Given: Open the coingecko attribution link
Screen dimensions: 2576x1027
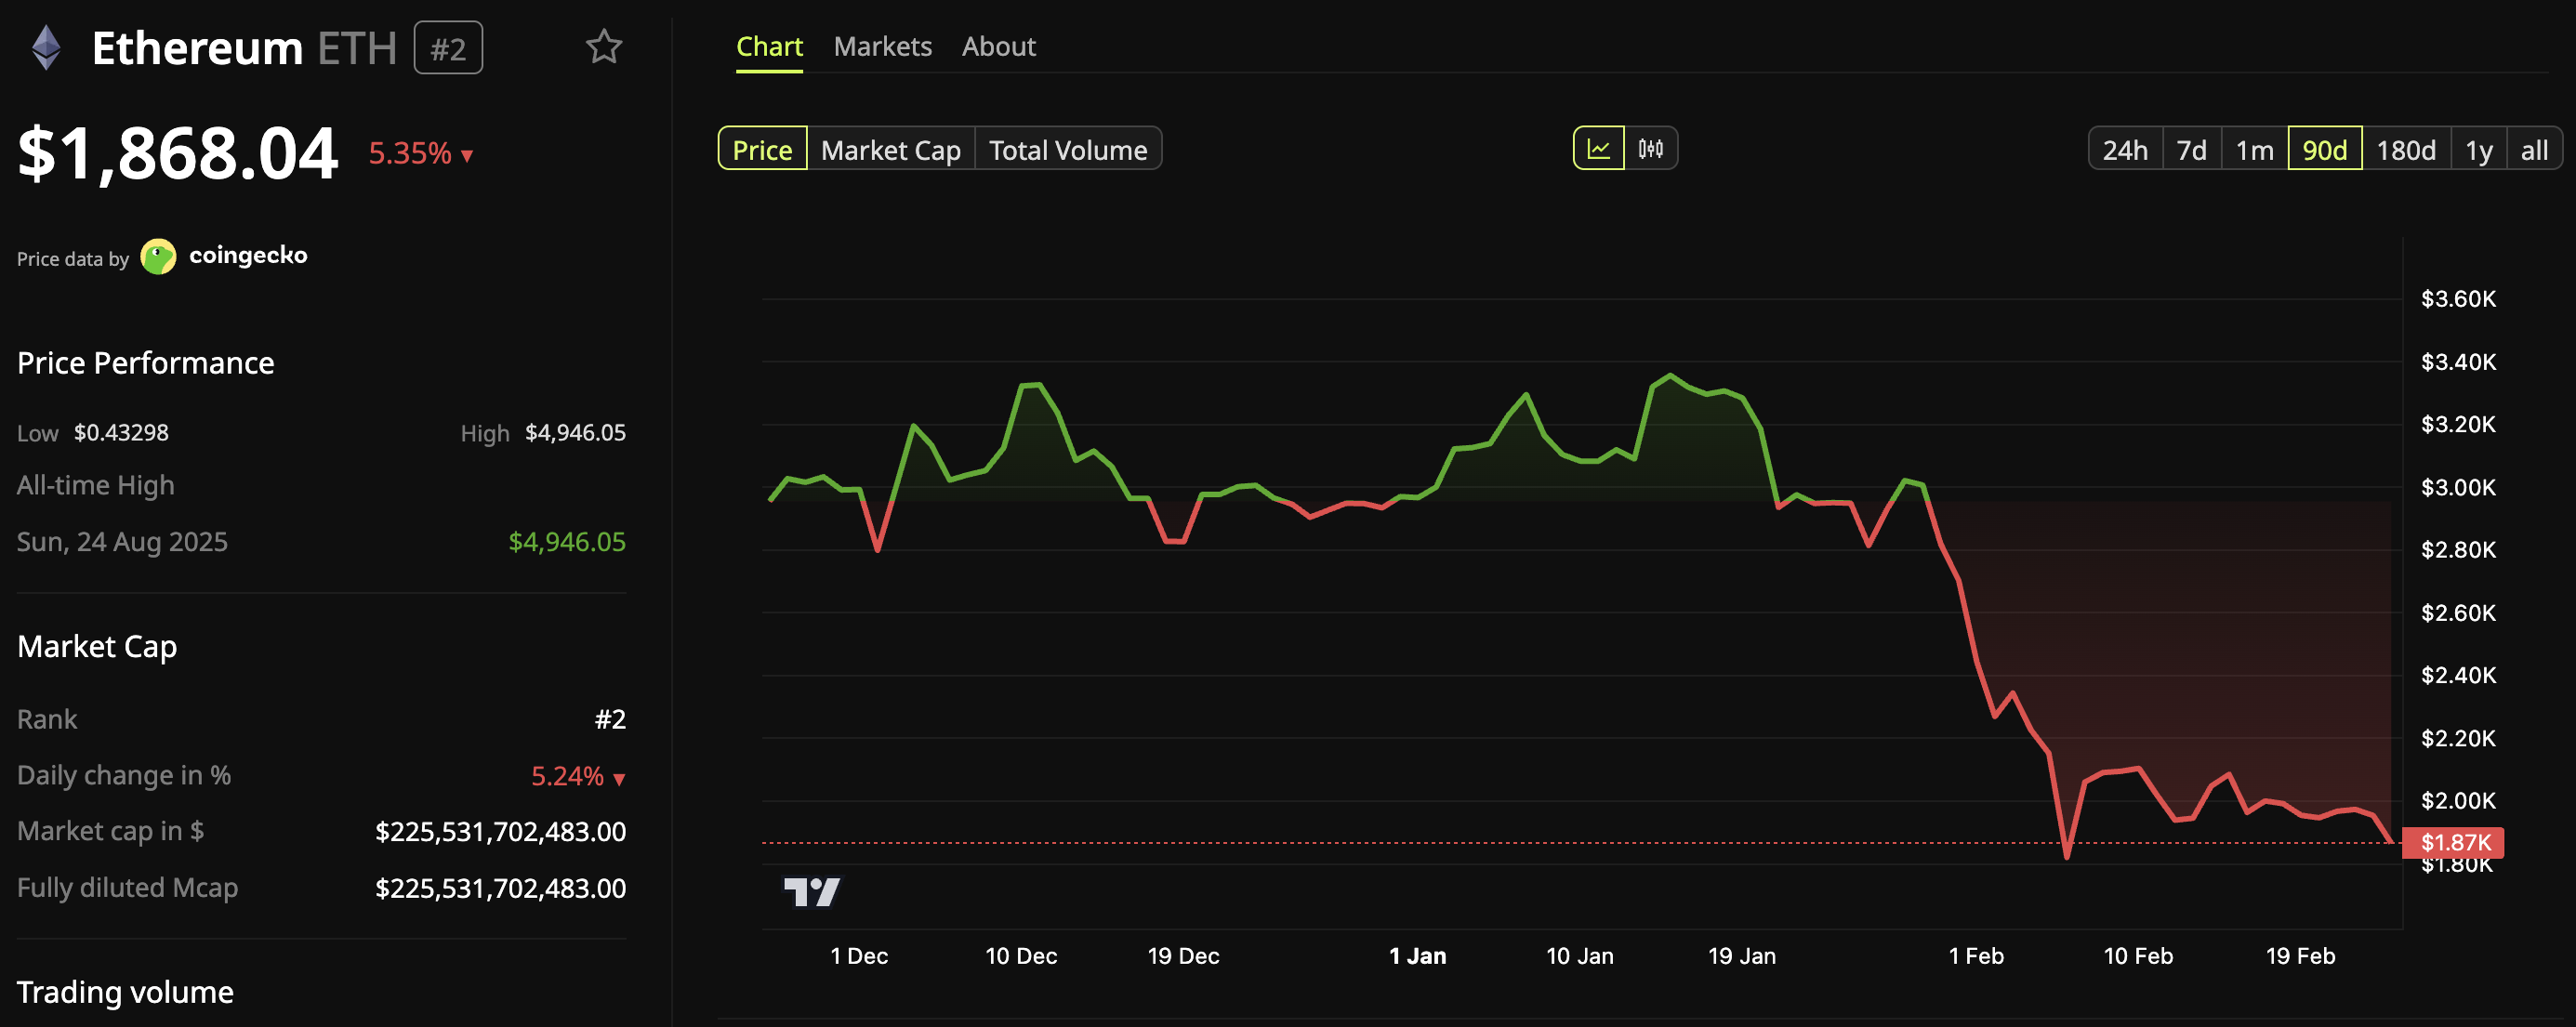Looking at the screenshot, I should [x=248, y=256].
